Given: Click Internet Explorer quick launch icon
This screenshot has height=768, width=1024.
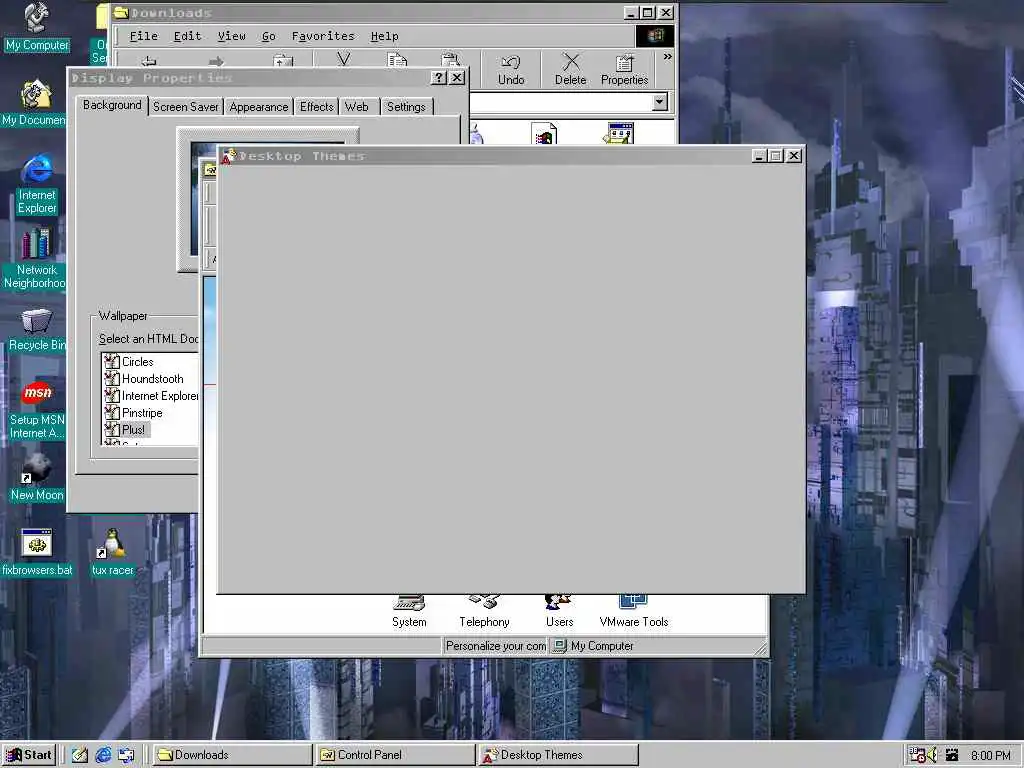Looking at the screenshot, I should pos(103,755).
